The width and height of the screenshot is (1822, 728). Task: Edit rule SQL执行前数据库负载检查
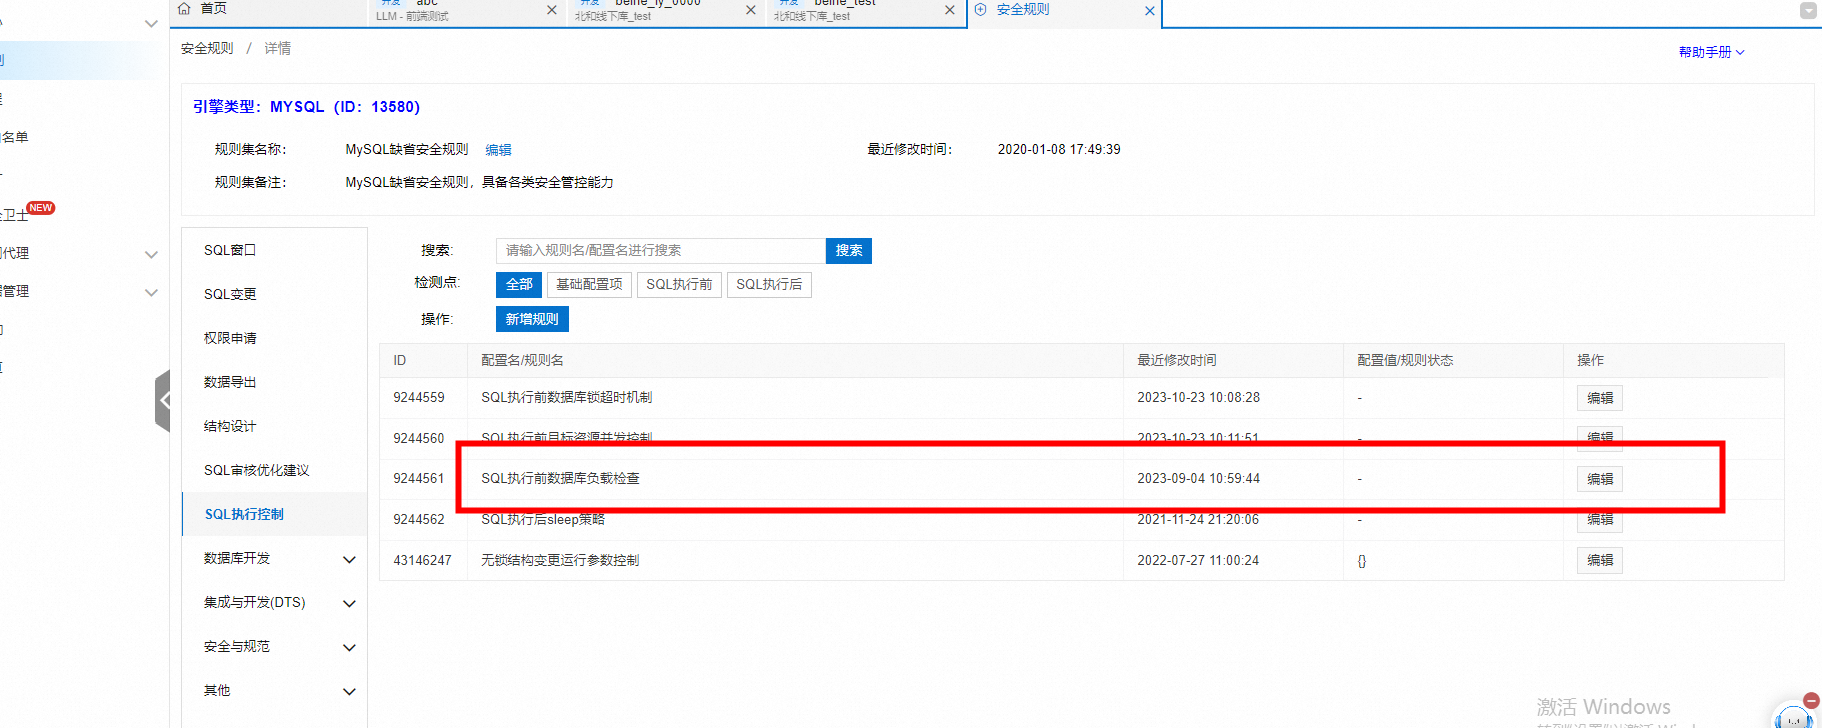click(x=1600, y=479)
